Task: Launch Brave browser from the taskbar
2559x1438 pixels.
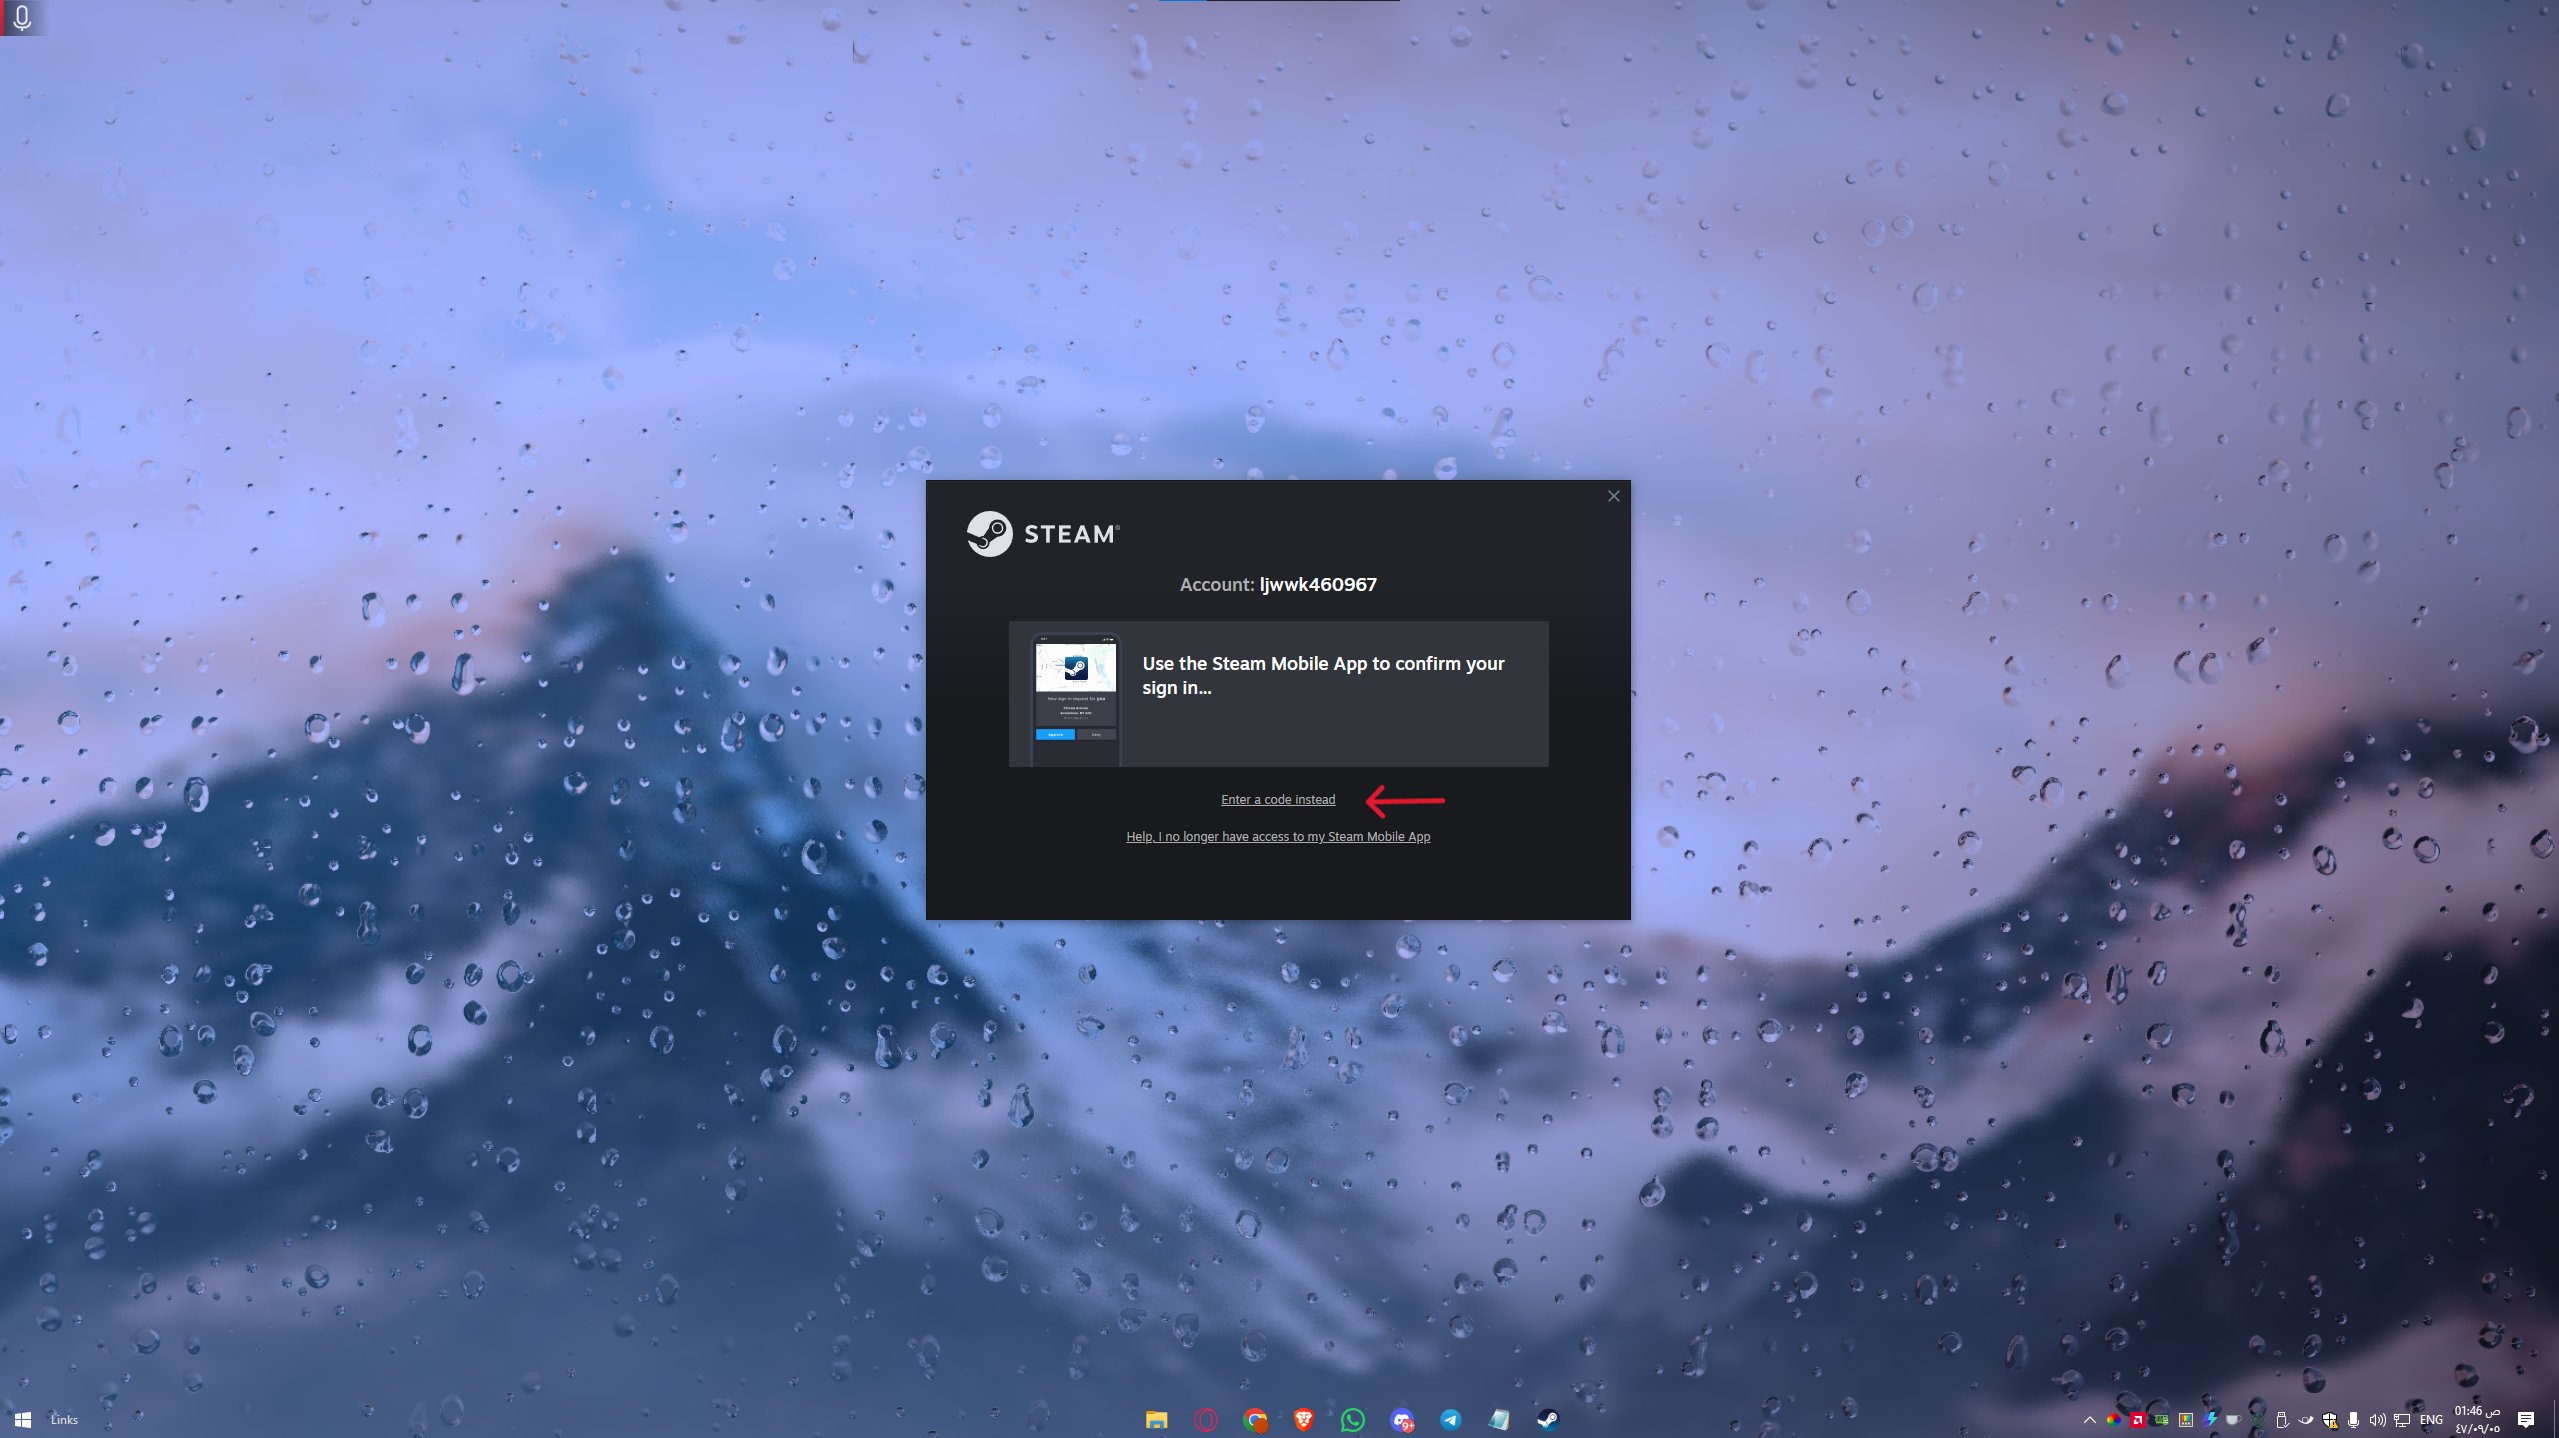Action: (1303, 1419)
